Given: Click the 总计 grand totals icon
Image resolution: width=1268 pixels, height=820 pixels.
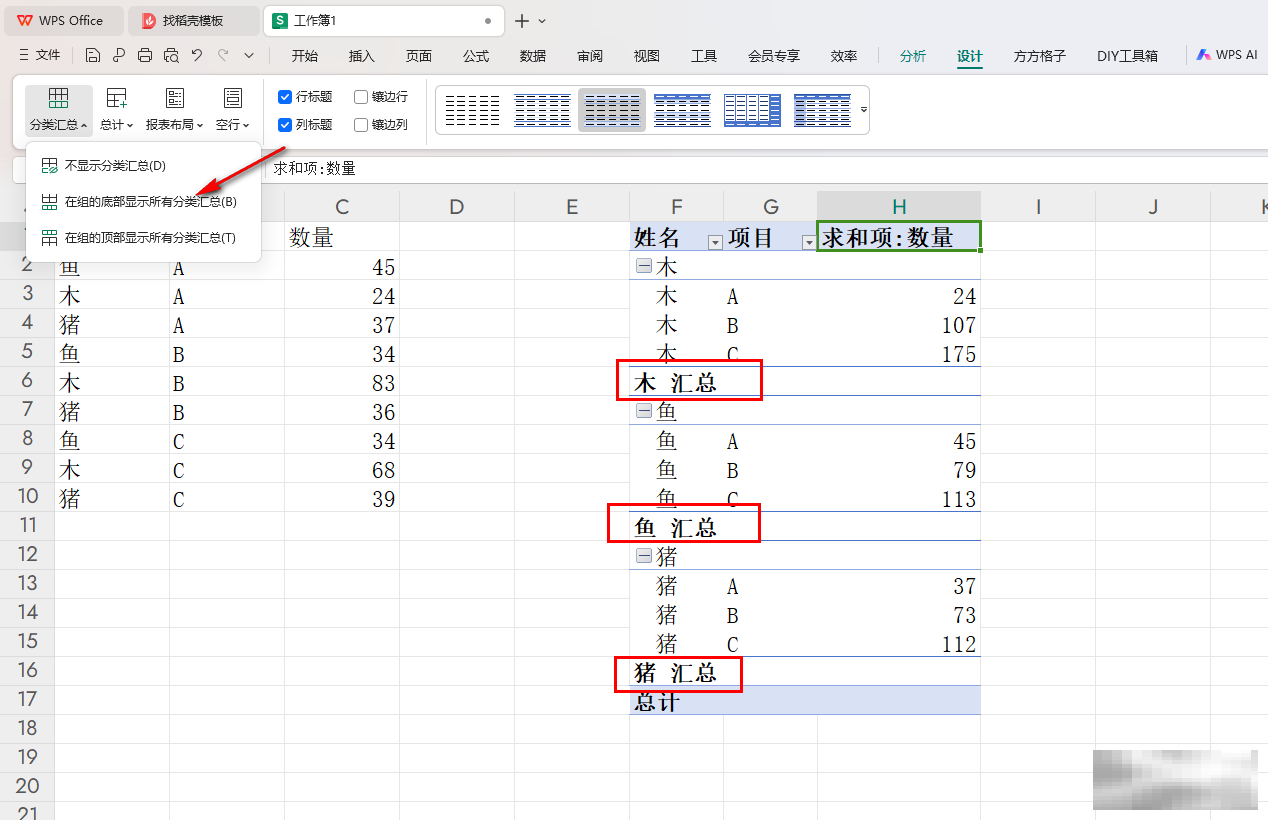Looking at the screenshot, I should click(x=117, y=98).
